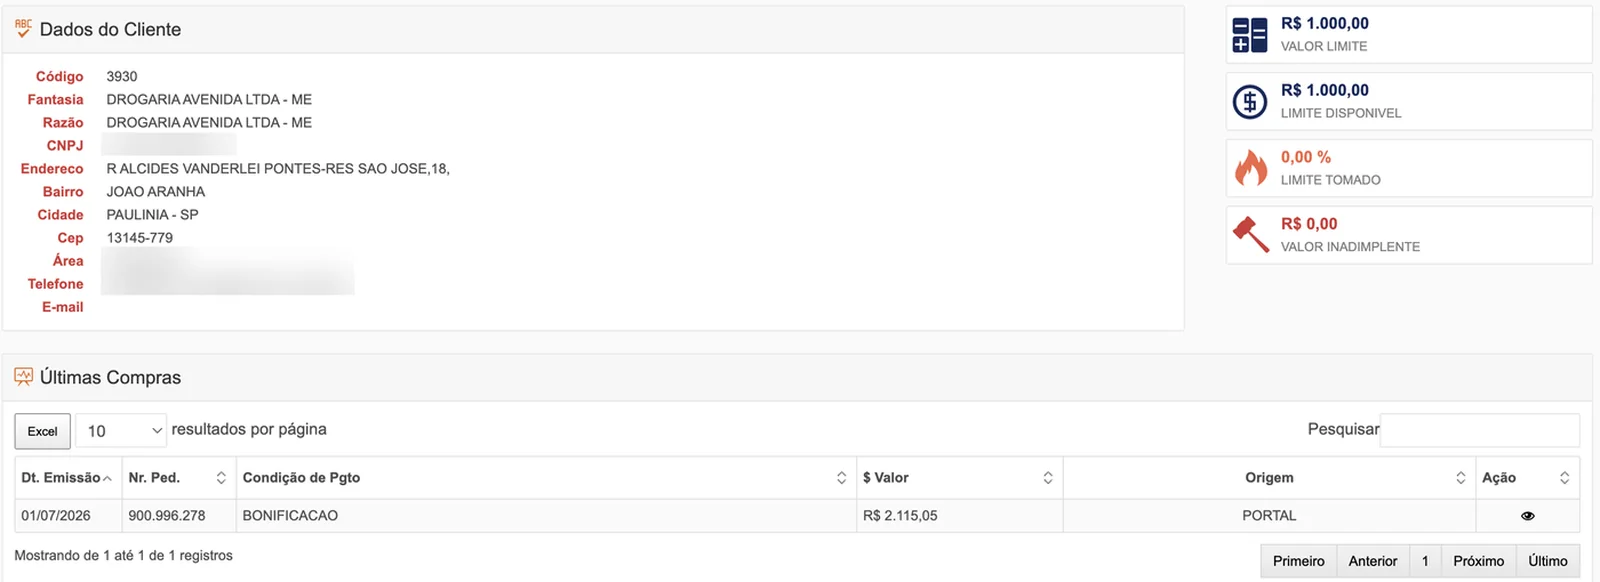Export purchases with the Excel button
This screenshot has width=1600, height=582.
(x=42, y=431)
